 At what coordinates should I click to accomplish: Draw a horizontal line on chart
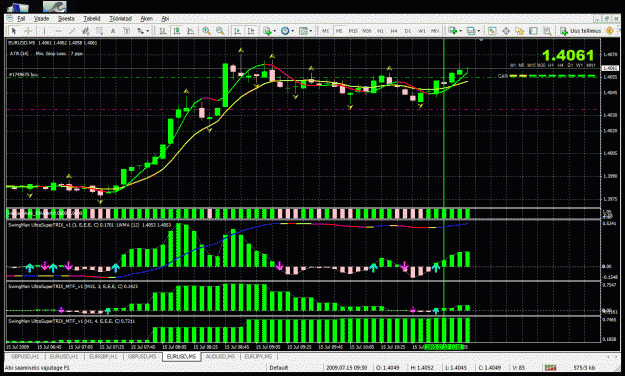click(58, 31)
